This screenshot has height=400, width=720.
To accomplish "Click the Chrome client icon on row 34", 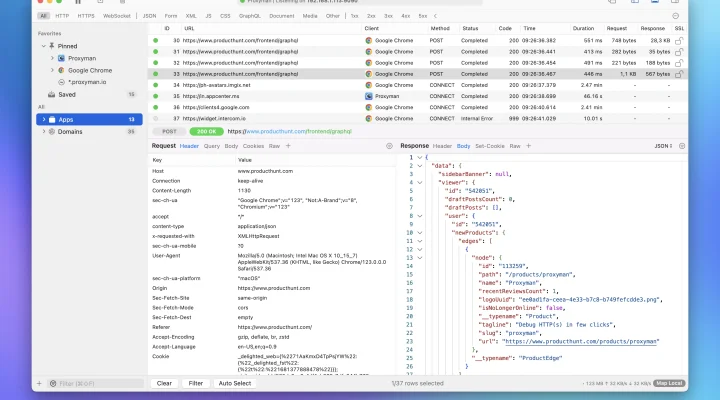I will 368,85.
